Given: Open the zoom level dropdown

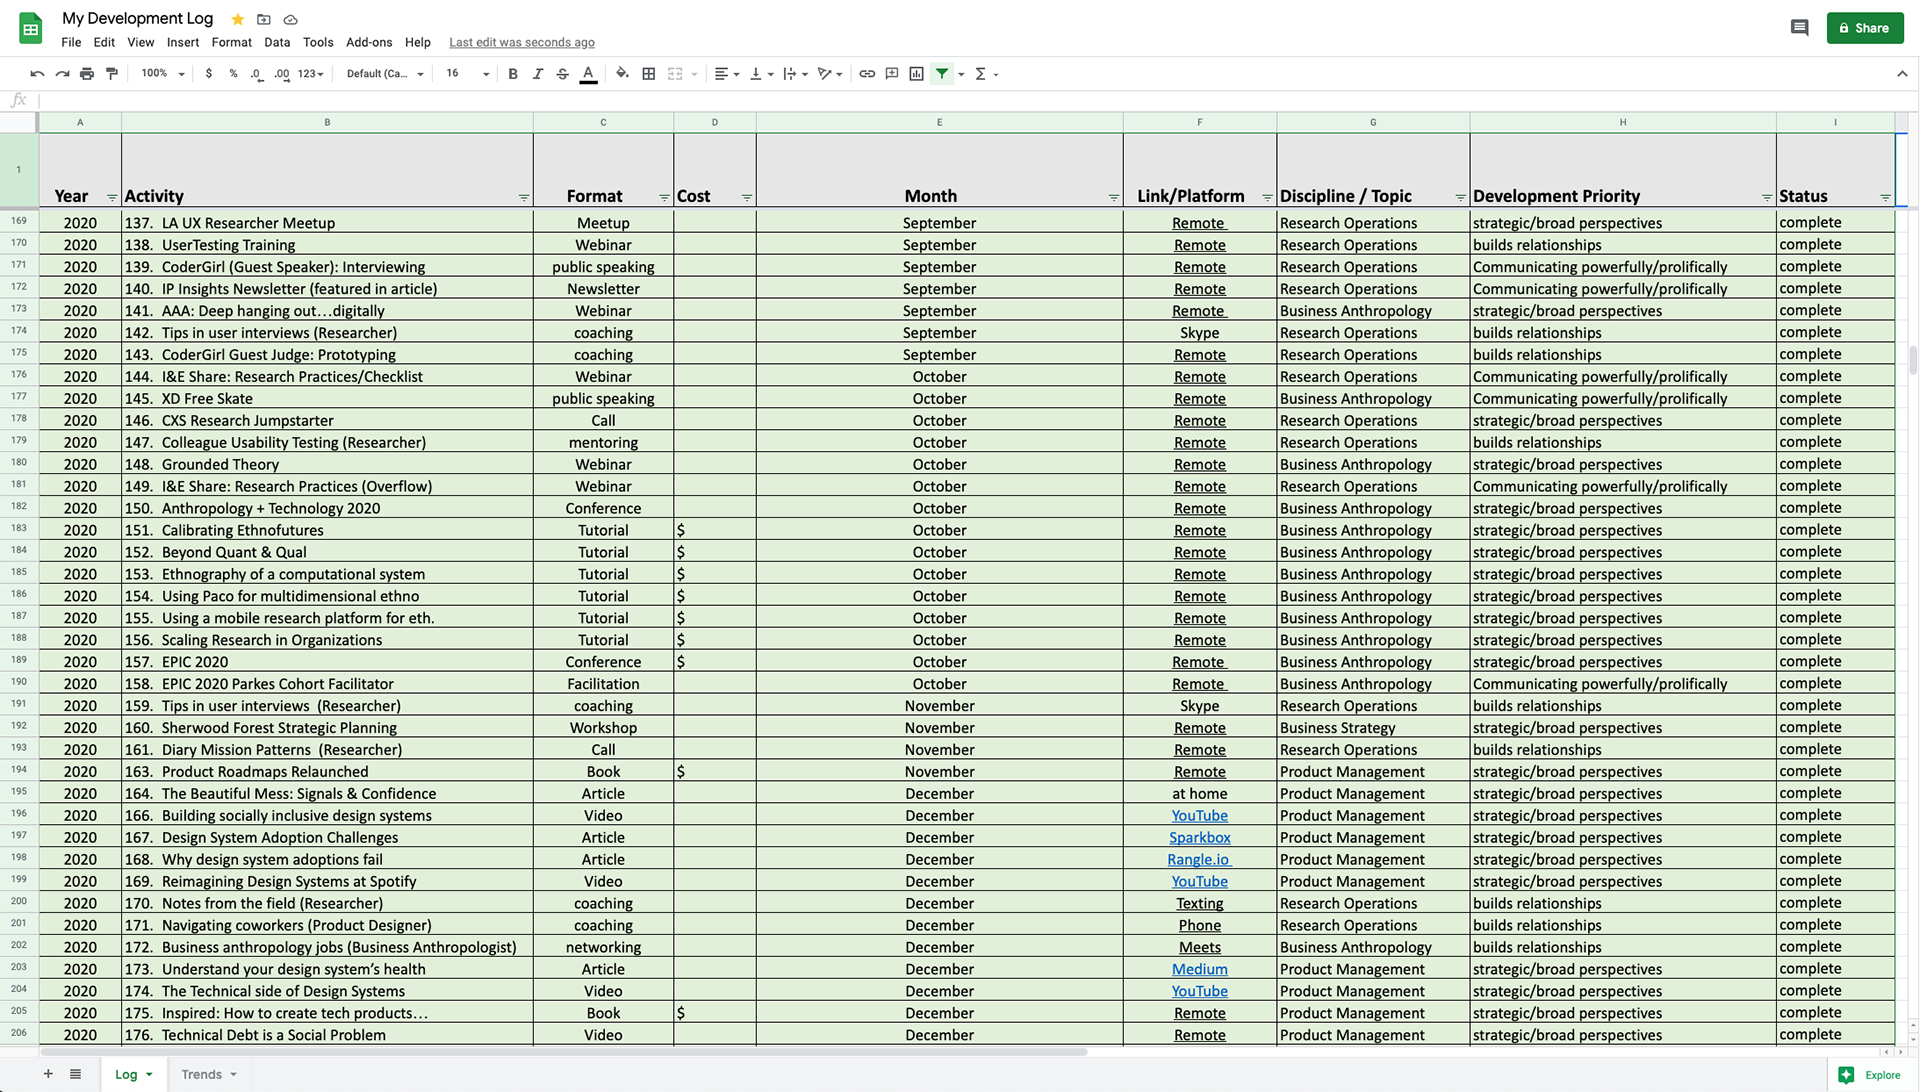Looking at the screenshot, I should pyautogui.click(x=163, y=74).
